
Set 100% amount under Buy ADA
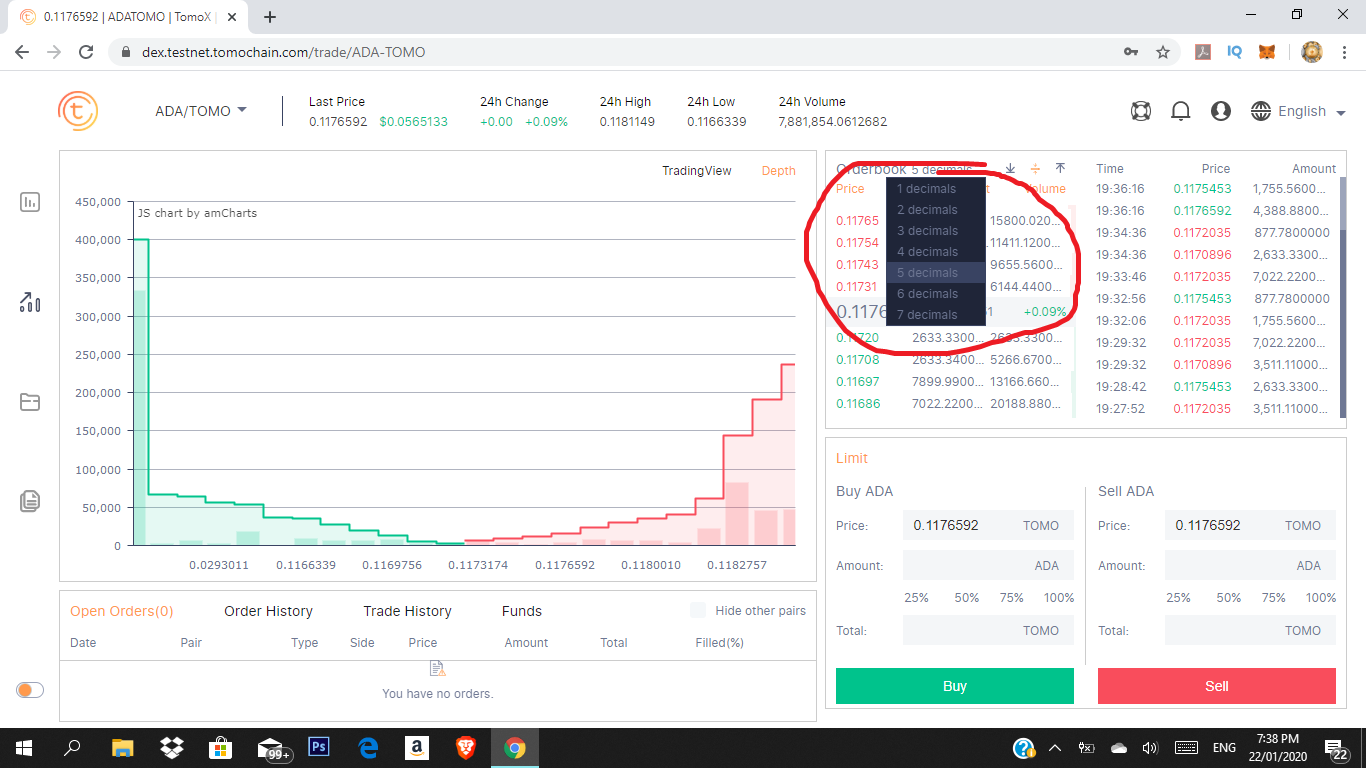pos(1059,597)
